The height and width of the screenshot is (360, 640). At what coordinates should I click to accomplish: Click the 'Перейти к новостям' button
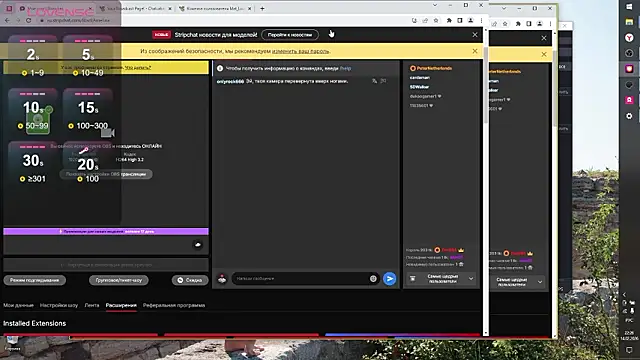click(290, 35)
